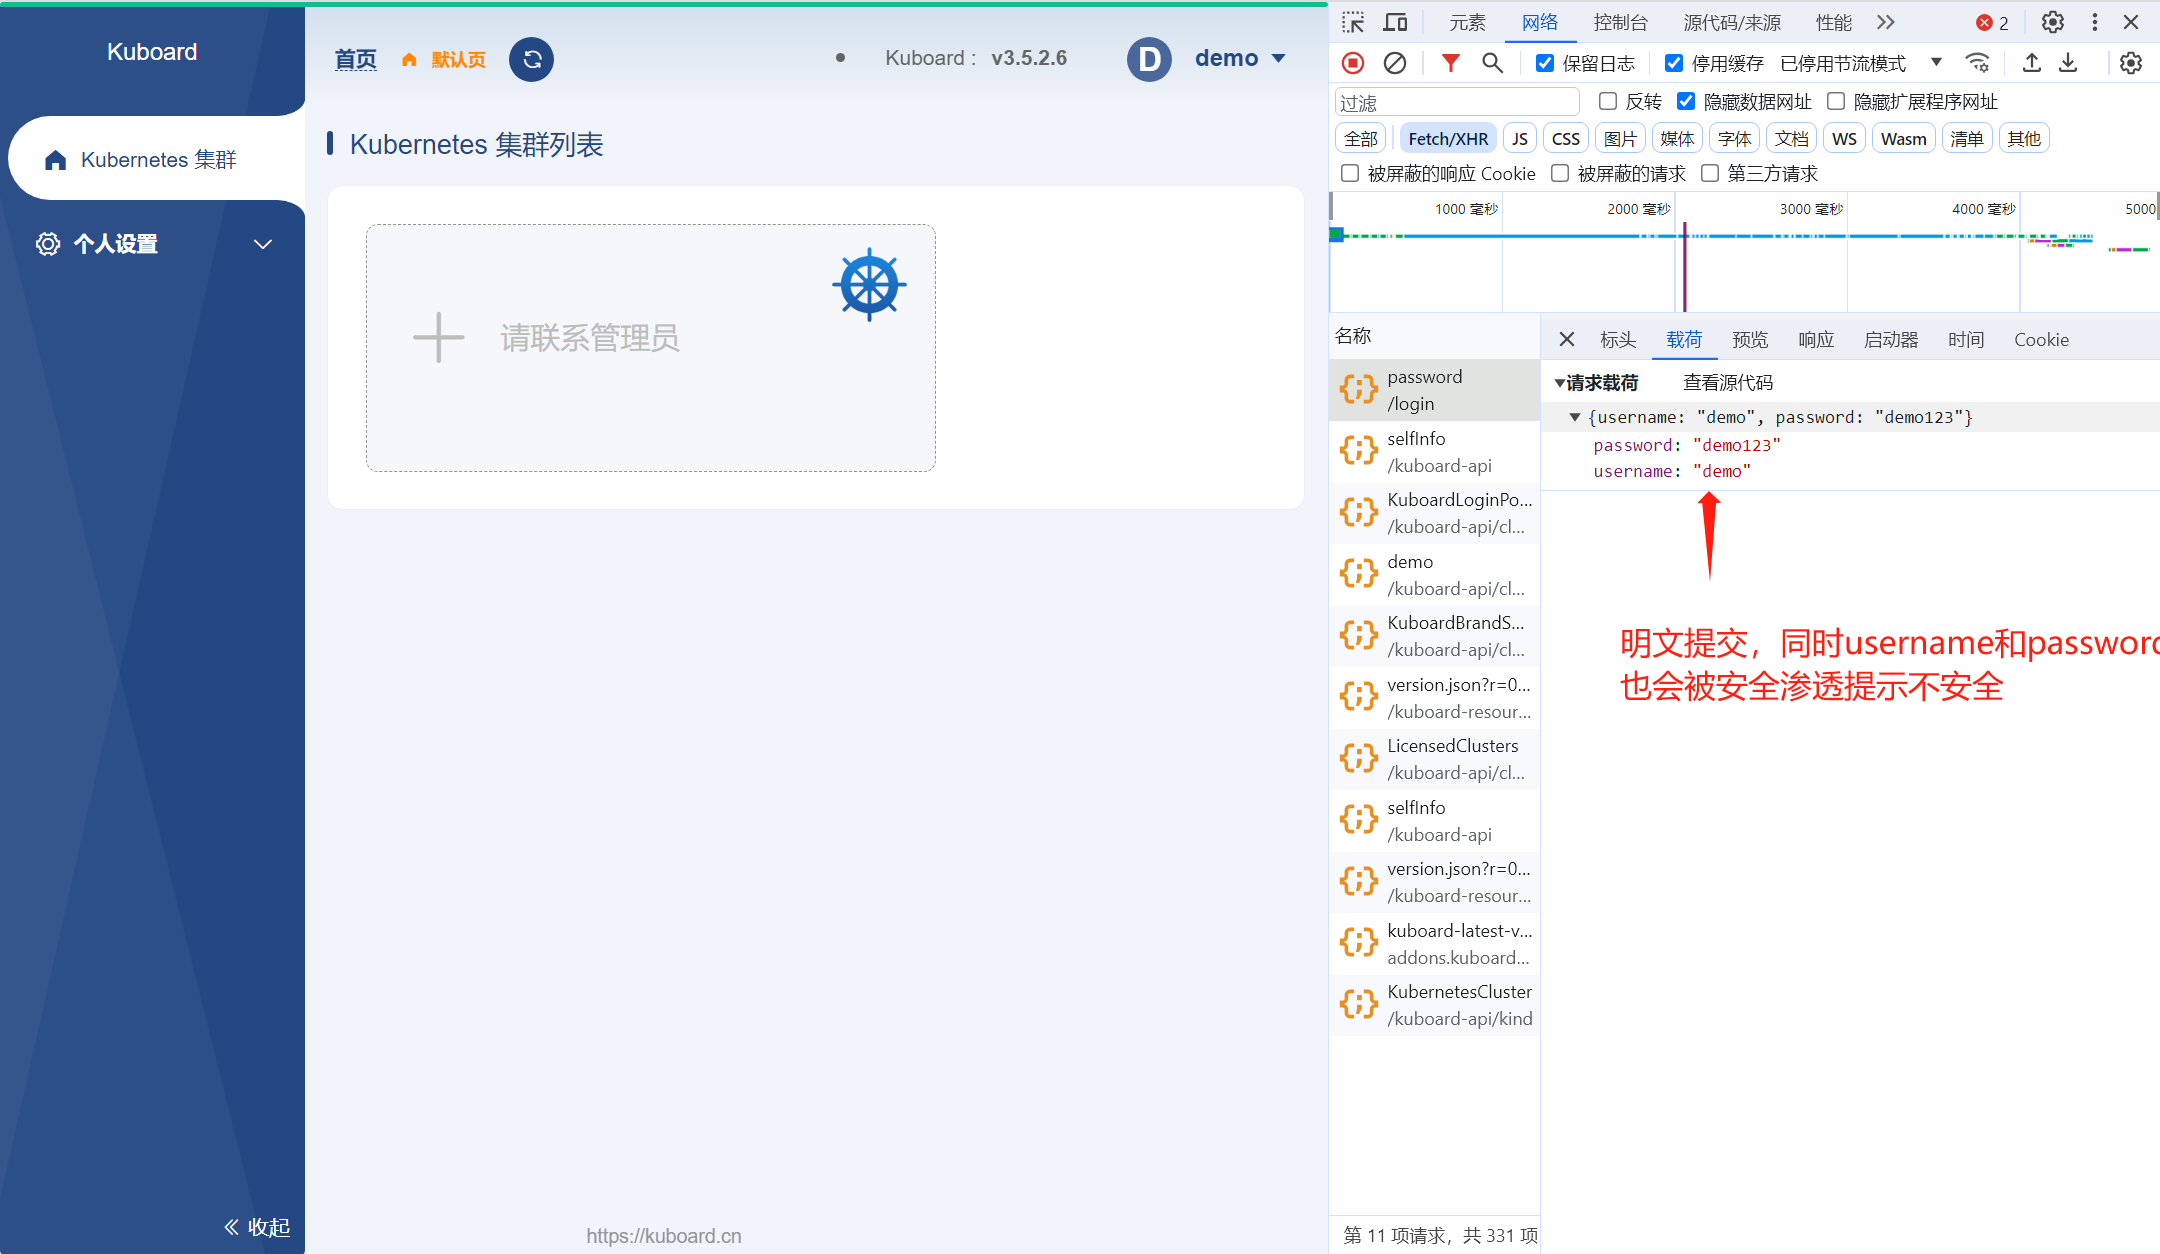The height and width of the screenshot is (1254, 2160).
Task: Click the 收起 sidebar collapse button
Action: tap(257, 1227)
